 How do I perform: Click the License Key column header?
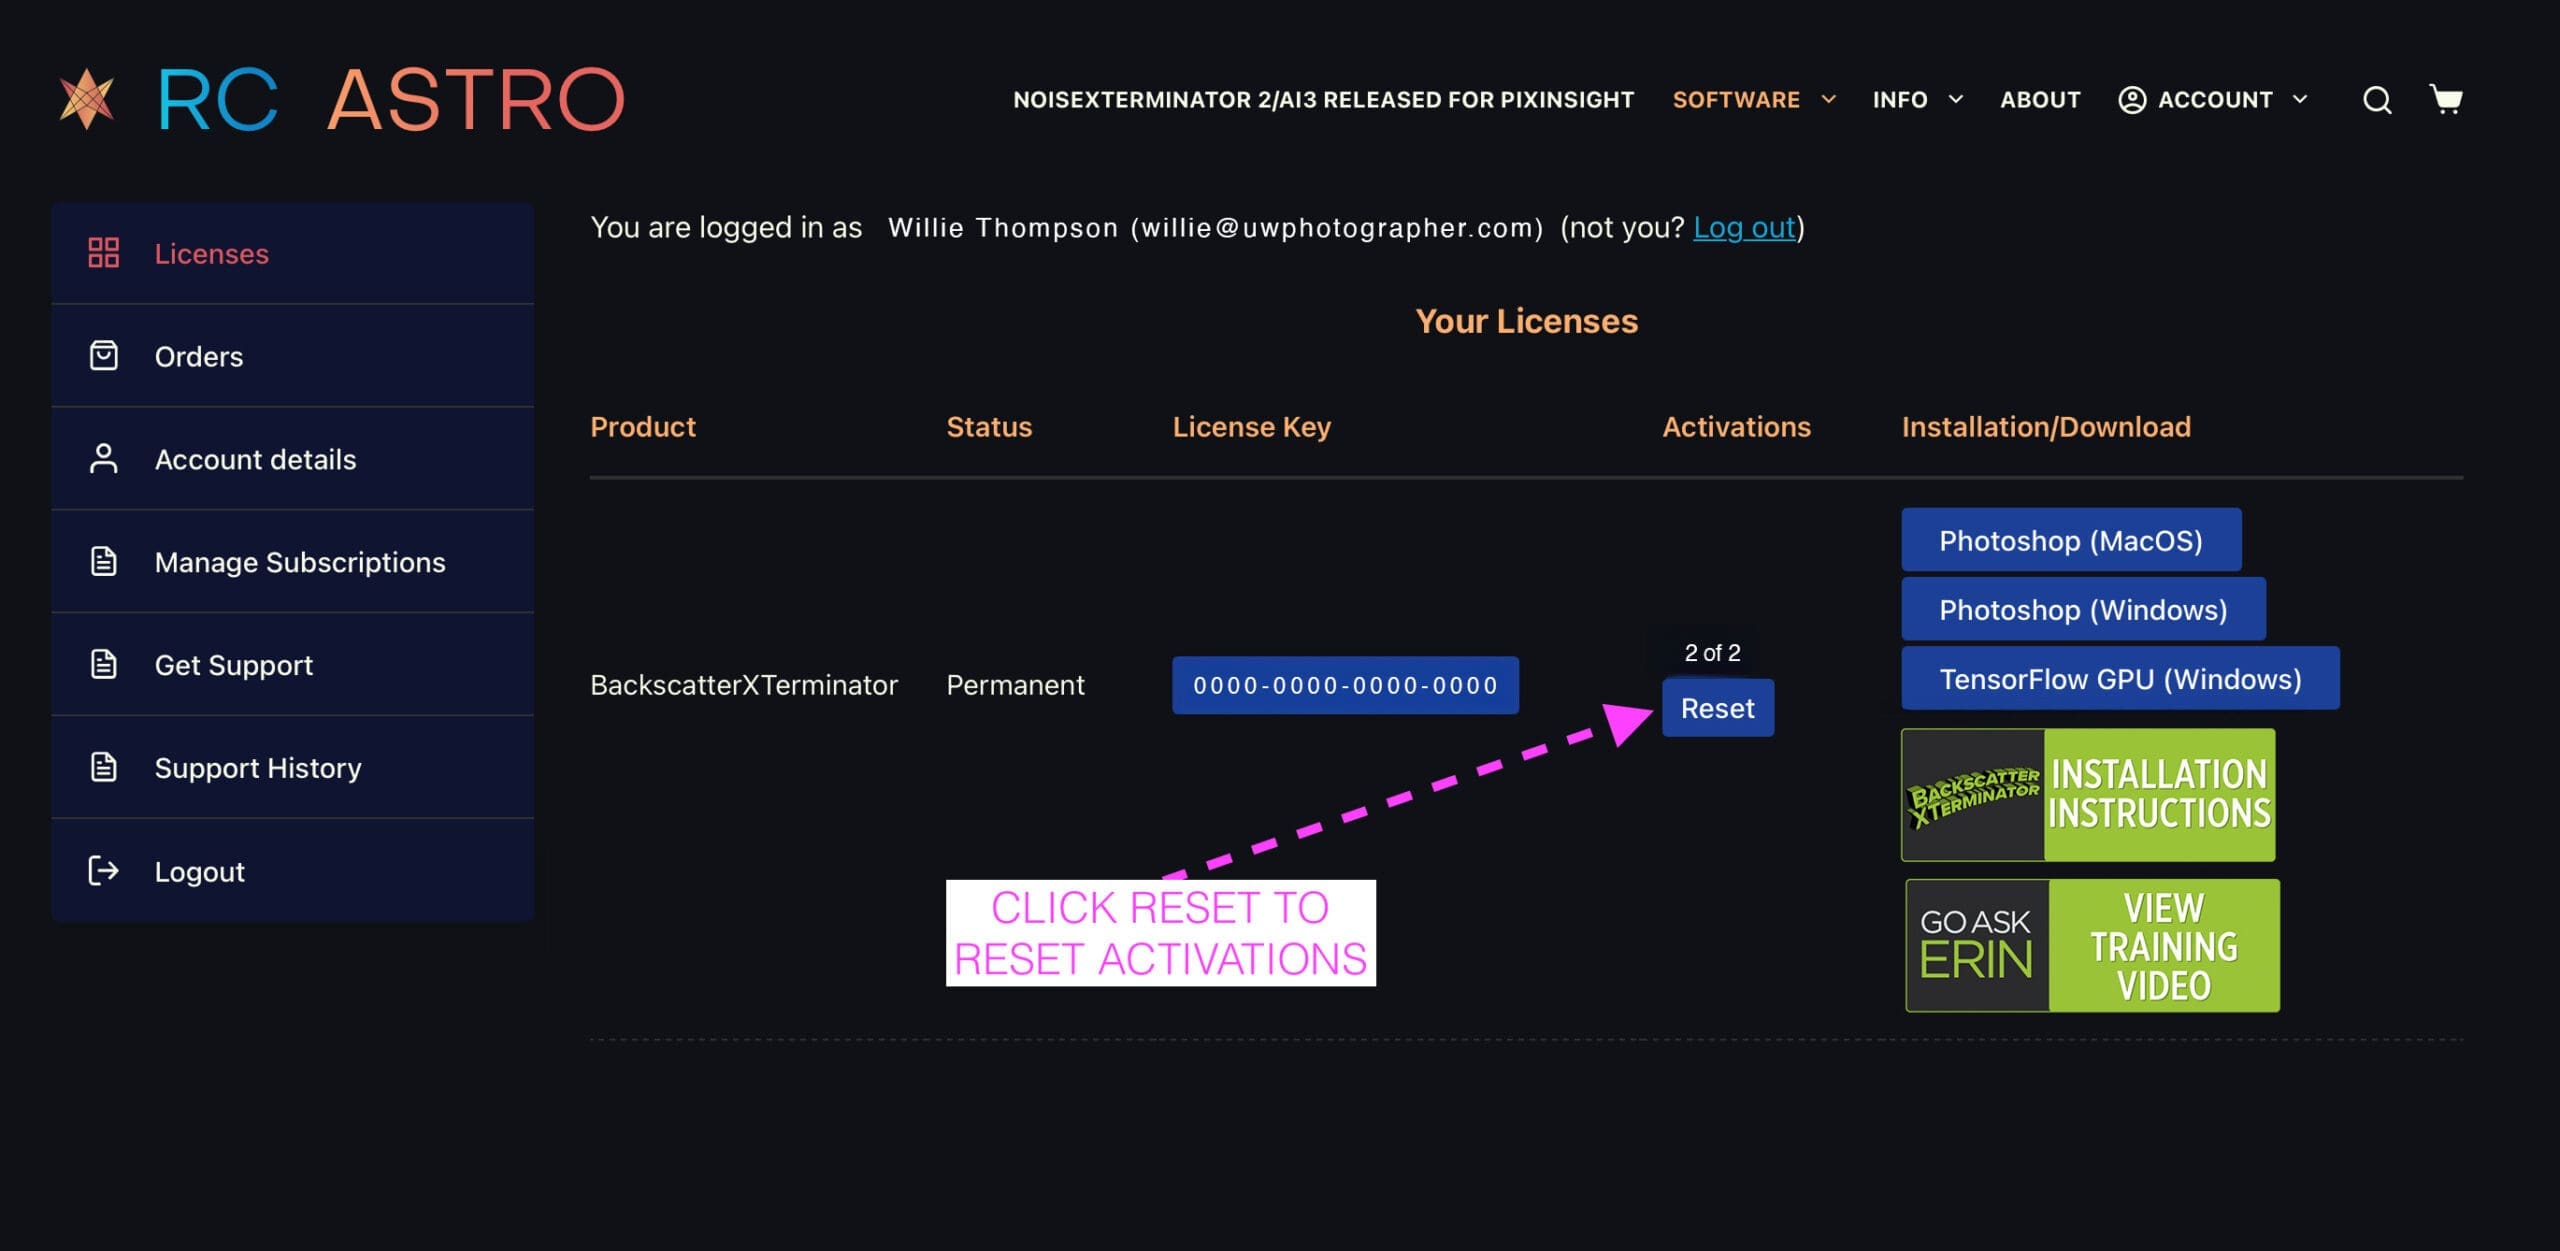click(1251, 427)
